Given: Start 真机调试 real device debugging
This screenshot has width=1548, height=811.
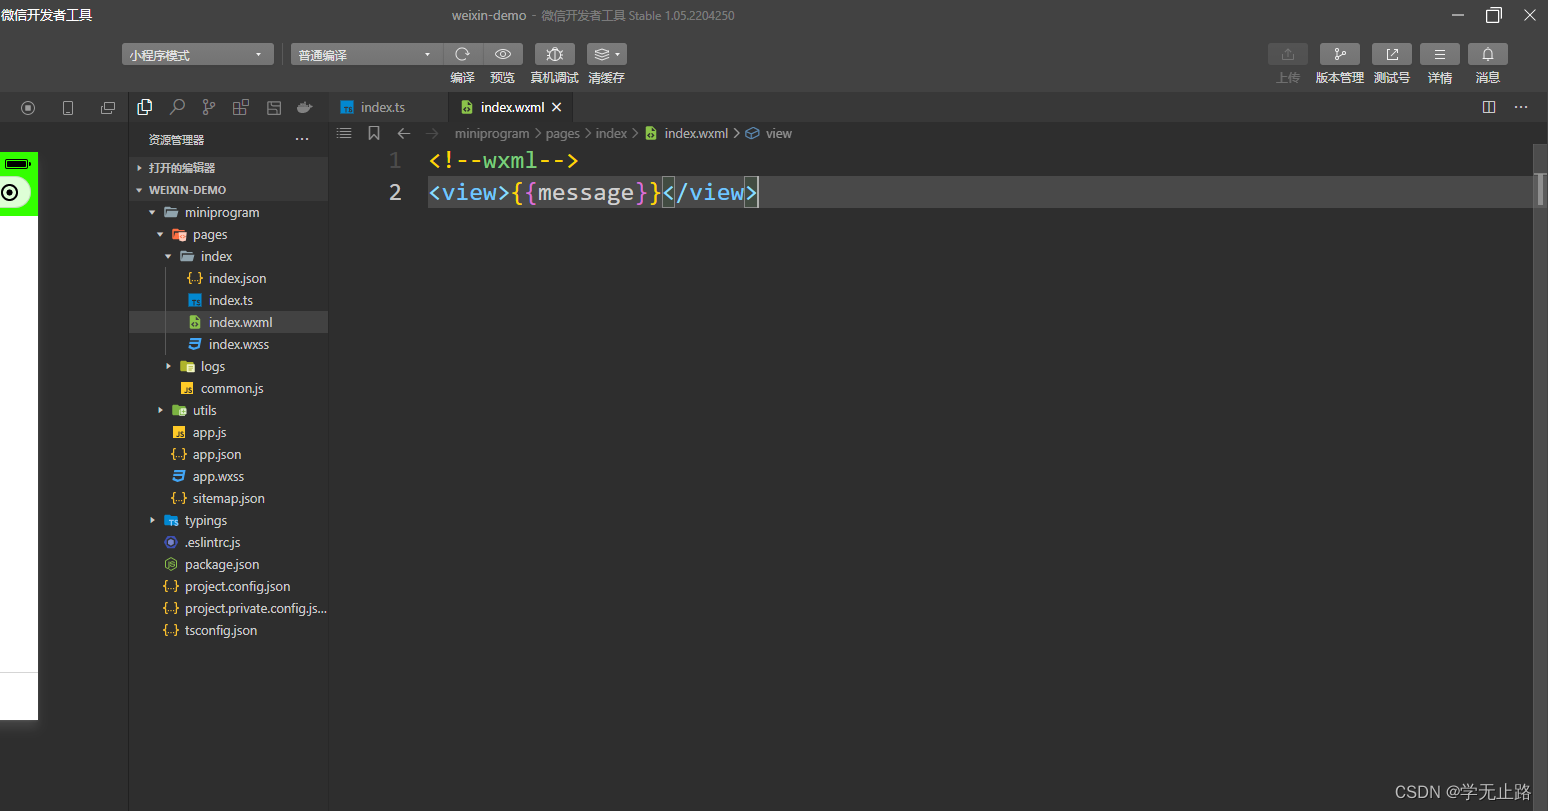Looking at the screenshot, I should tap(555, 54).
